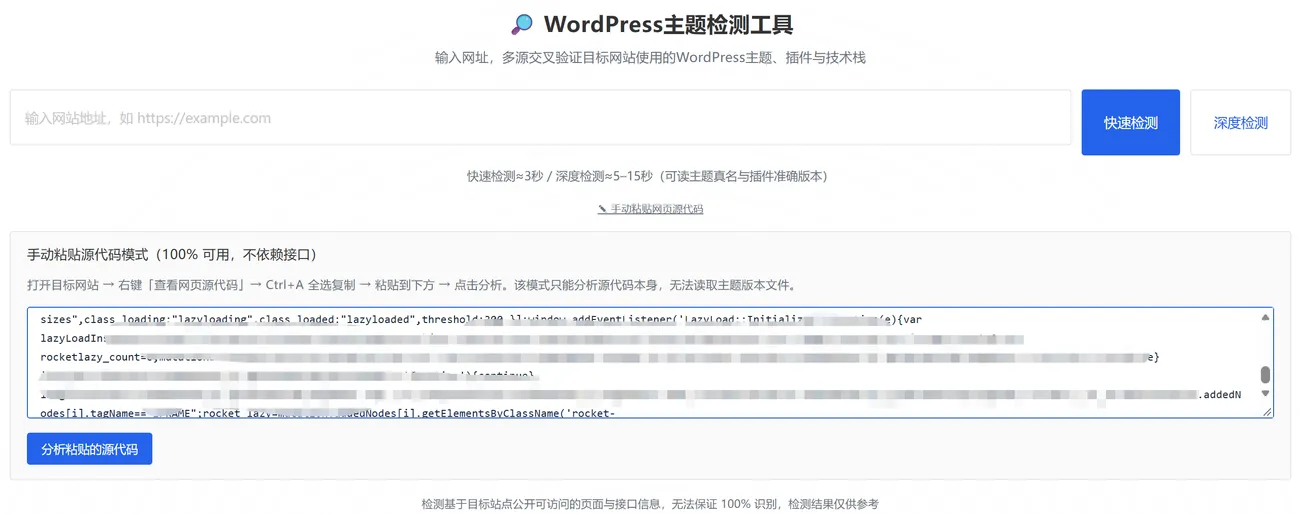This screenshot has height=514, width=1300.
Task: Click the 手动粘贴源代码模式 panel heading
Action: [172, 255]
